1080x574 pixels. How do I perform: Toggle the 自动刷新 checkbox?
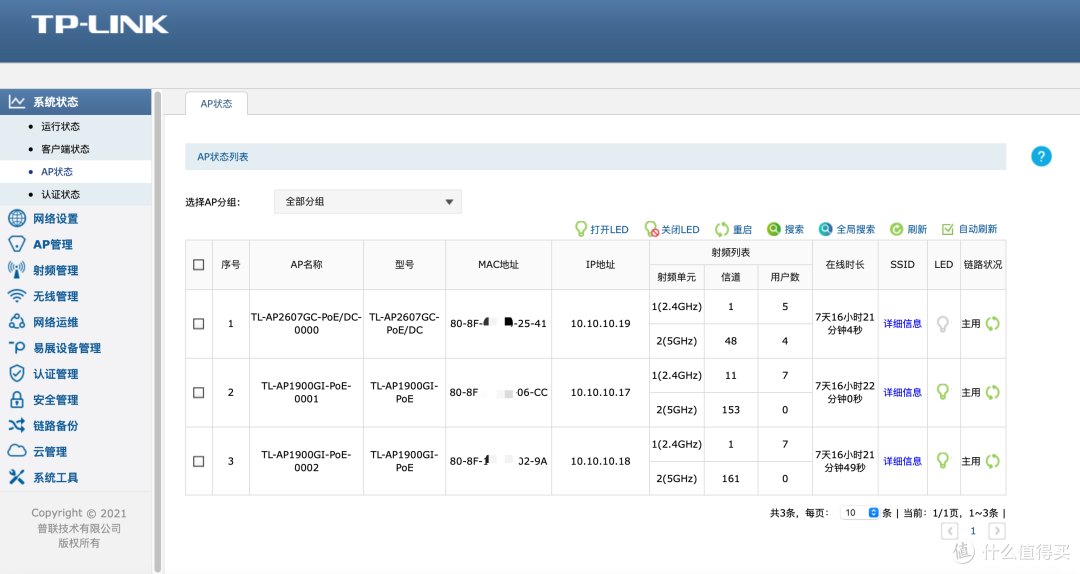948,229
